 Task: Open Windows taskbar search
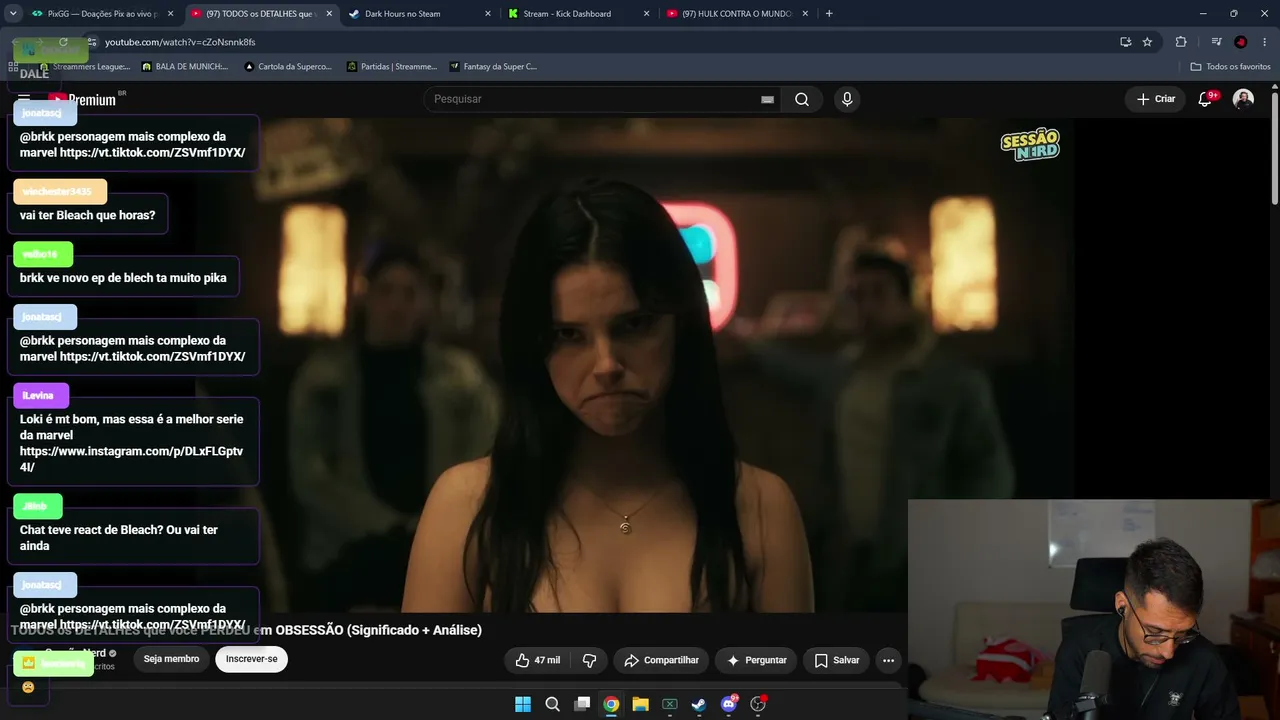click(552, 704)
